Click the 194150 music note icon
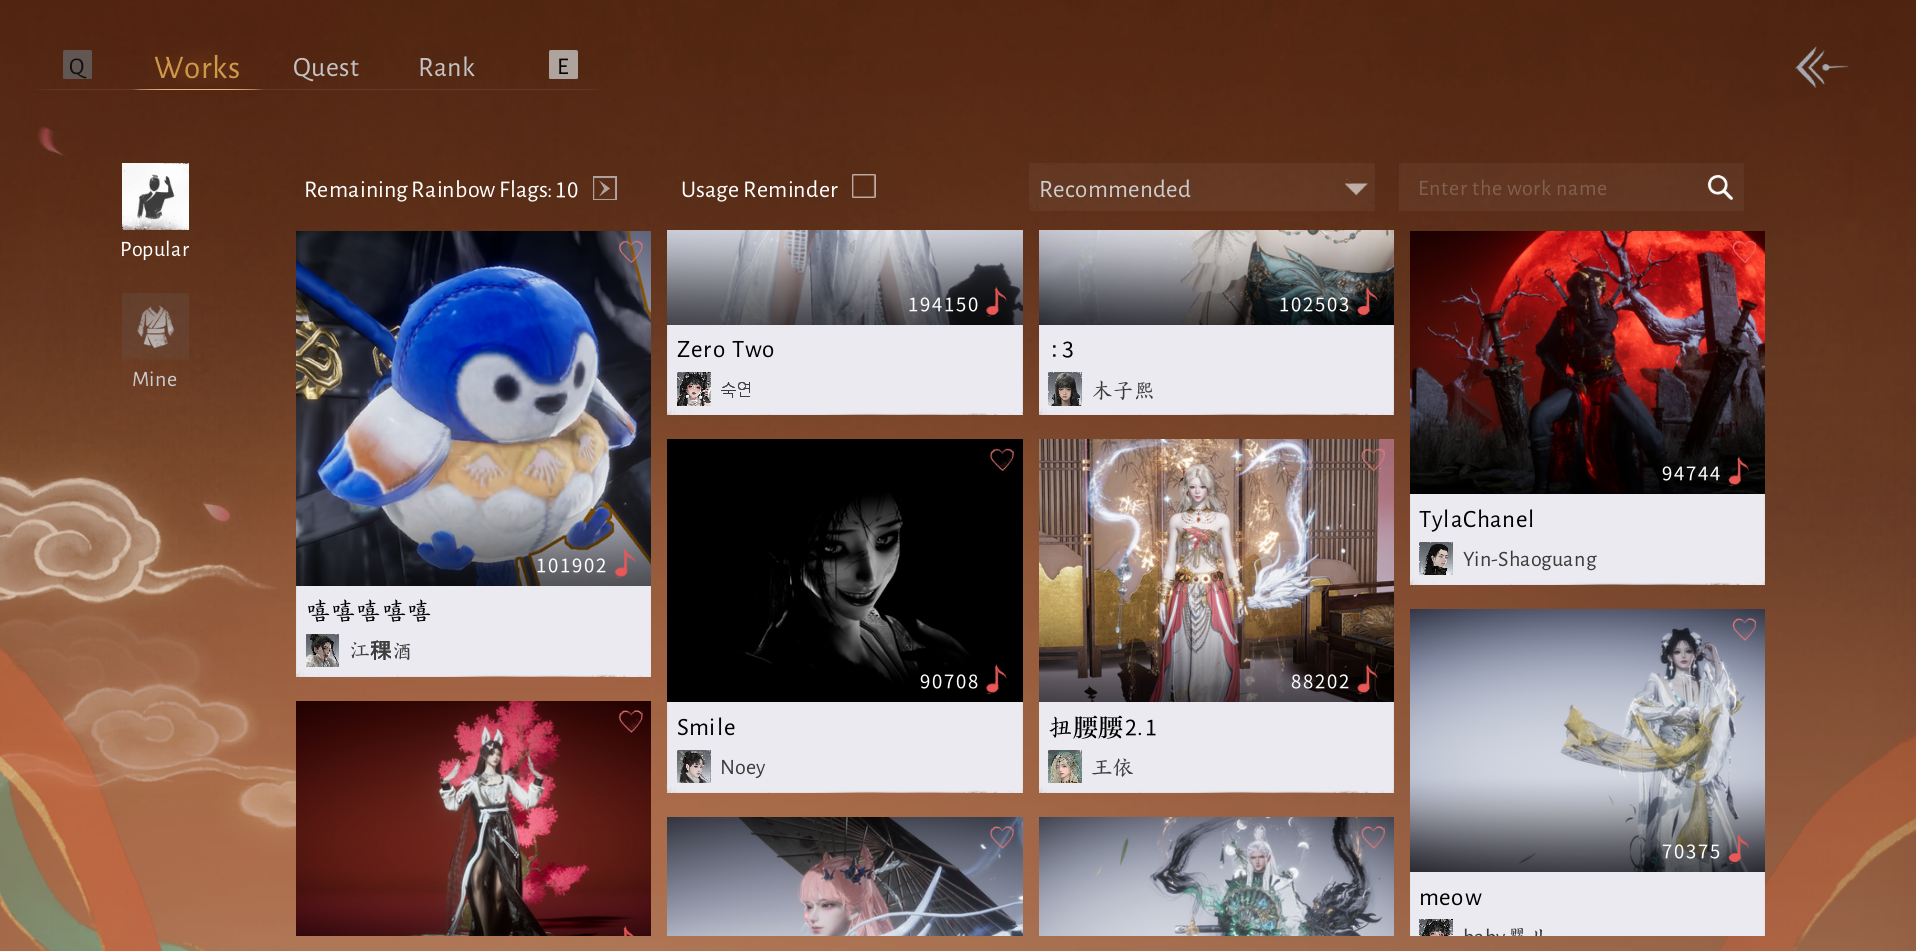The image size is (1916, 951). point(996,301)
